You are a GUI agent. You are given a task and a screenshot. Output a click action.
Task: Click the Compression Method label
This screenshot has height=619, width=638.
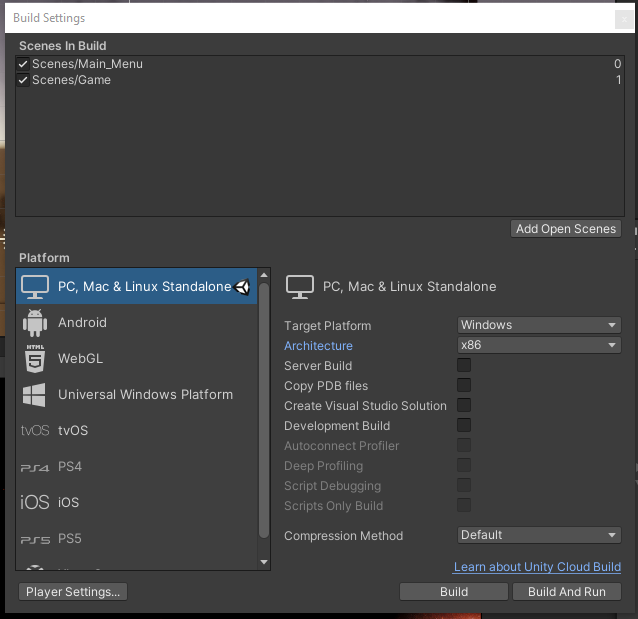coord(343,536)
